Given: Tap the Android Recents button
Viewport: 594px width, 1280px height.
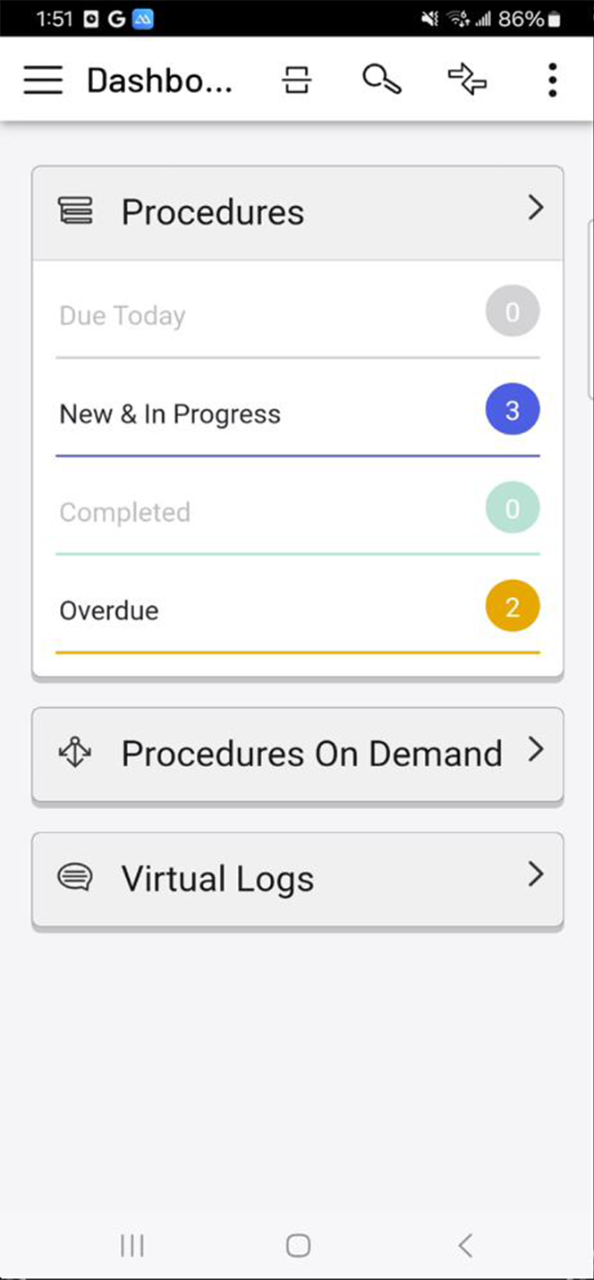Looking at the screenshot, I should 132,1245.
